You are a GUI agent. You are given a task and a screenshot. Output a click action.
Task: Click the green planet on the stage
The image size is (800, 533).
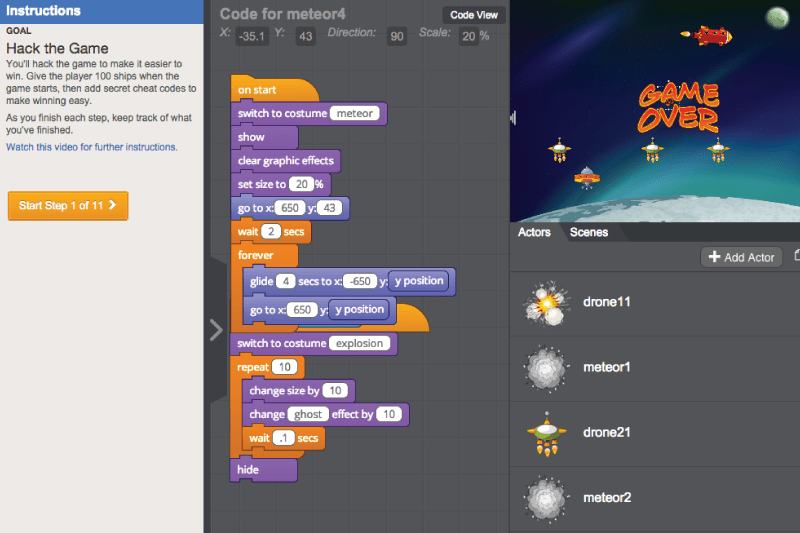778,17
